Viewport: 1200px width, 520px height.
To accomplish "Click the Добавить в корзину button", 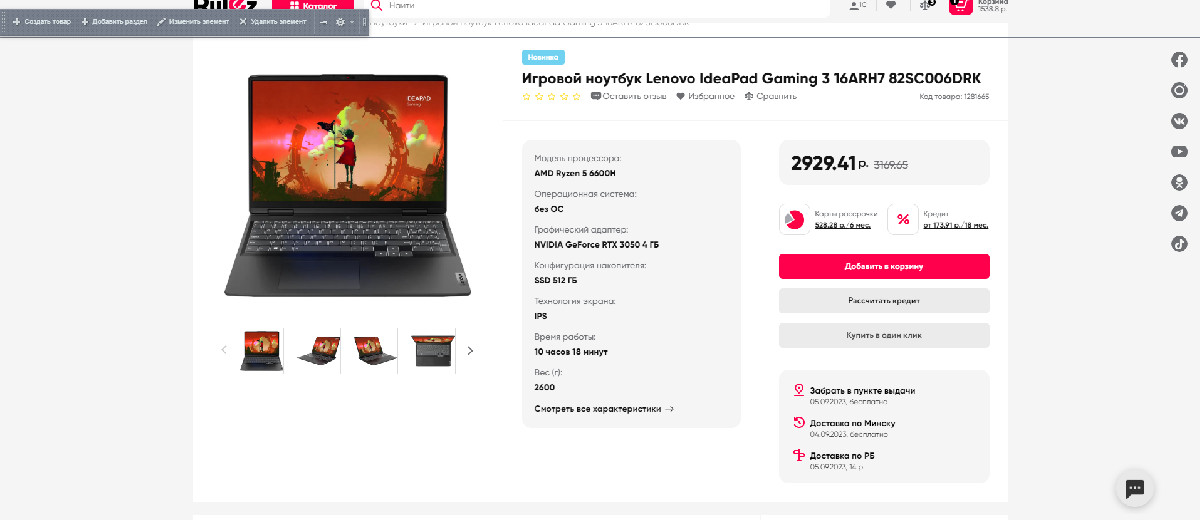I will point(884,266).
